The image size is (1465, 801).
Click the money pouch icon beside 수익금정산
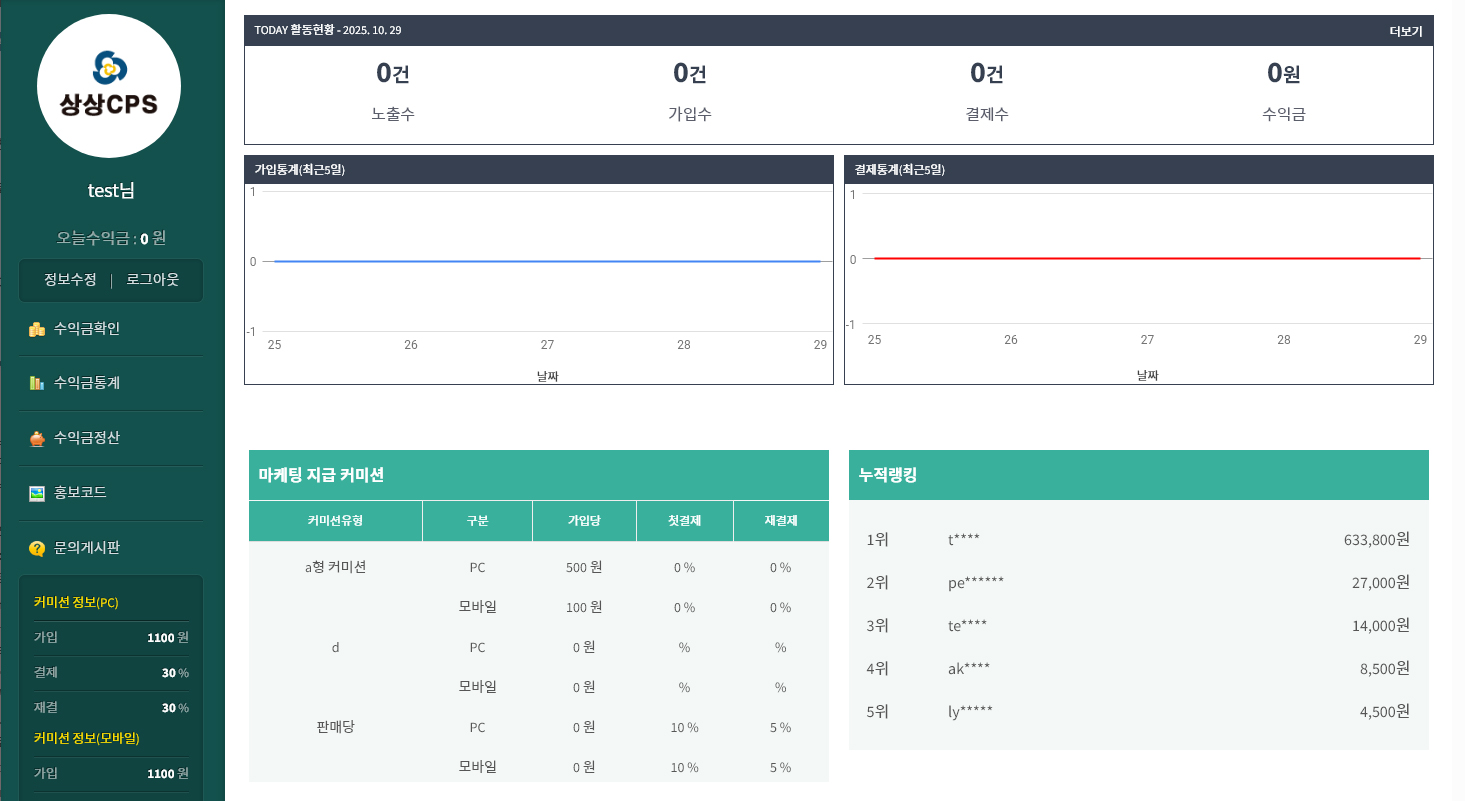(x=37, y=438)
